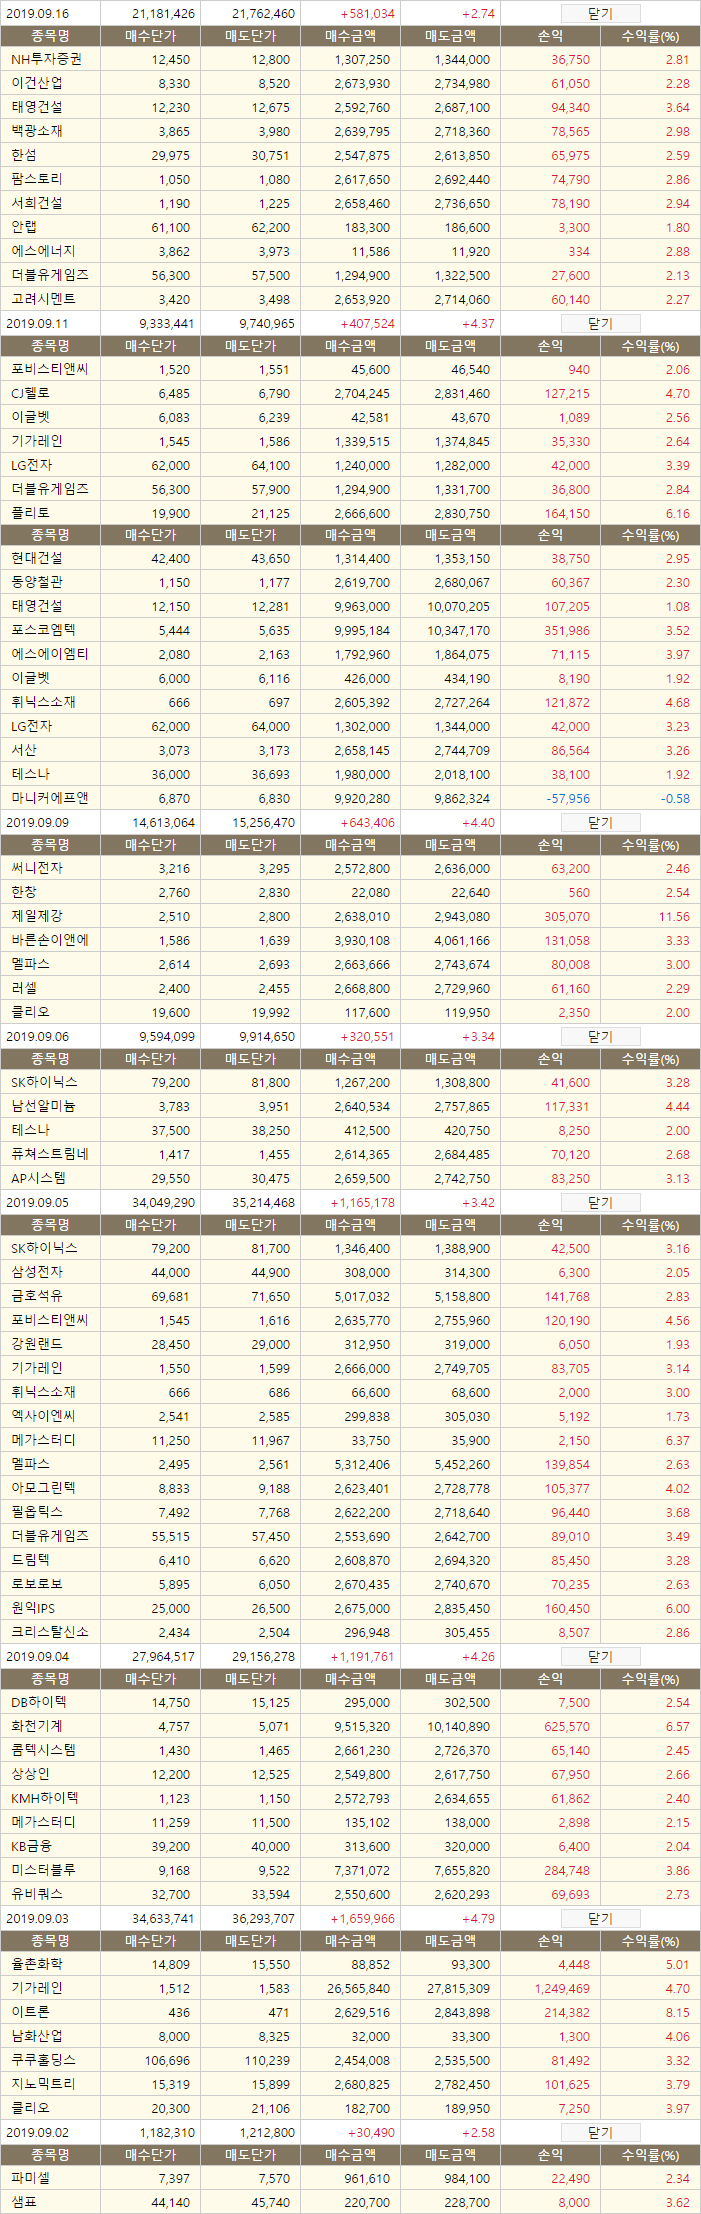Select the 금호석유 row name

click(x=37, y=1296)
